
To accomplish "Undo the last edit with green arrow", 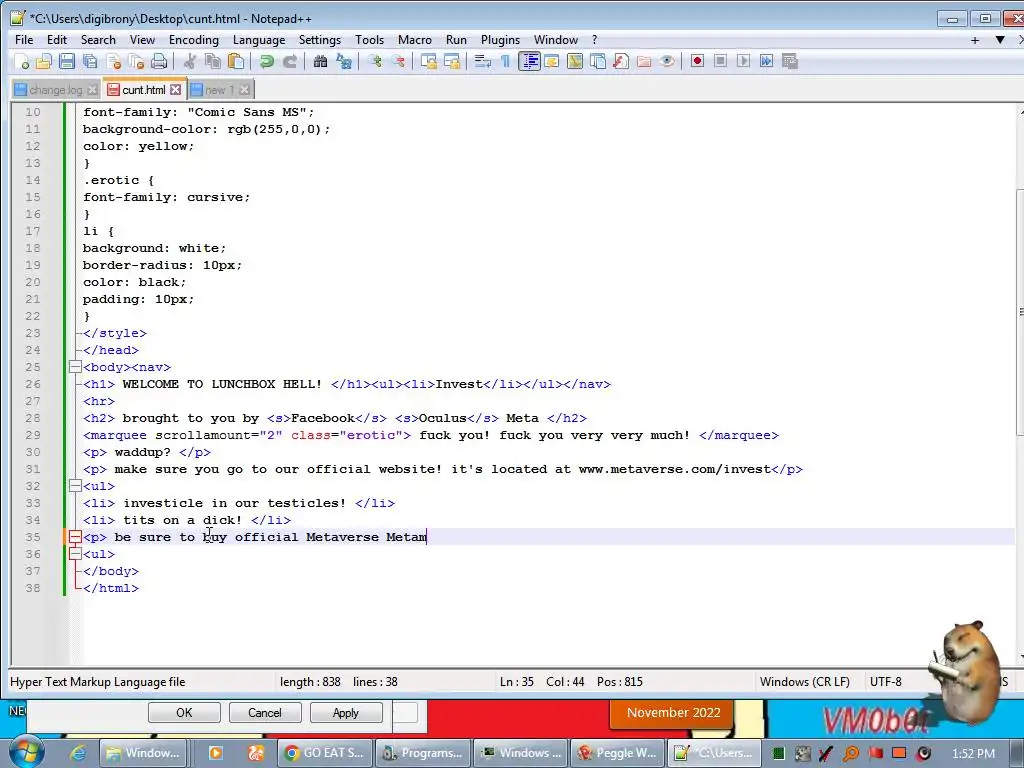I will 266,61.
